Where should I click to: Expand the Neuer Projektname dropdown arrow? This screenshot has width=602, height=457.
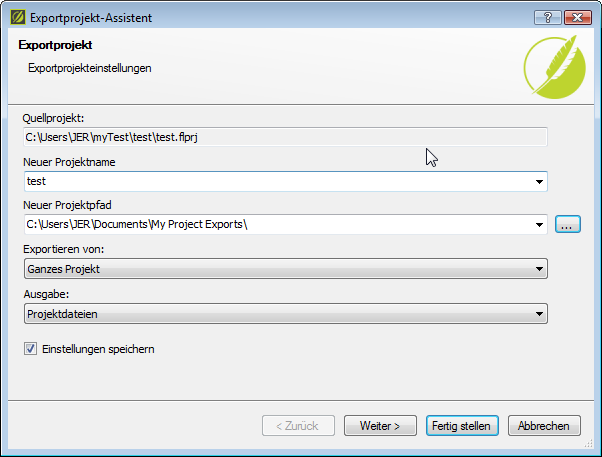click(540, 182)
